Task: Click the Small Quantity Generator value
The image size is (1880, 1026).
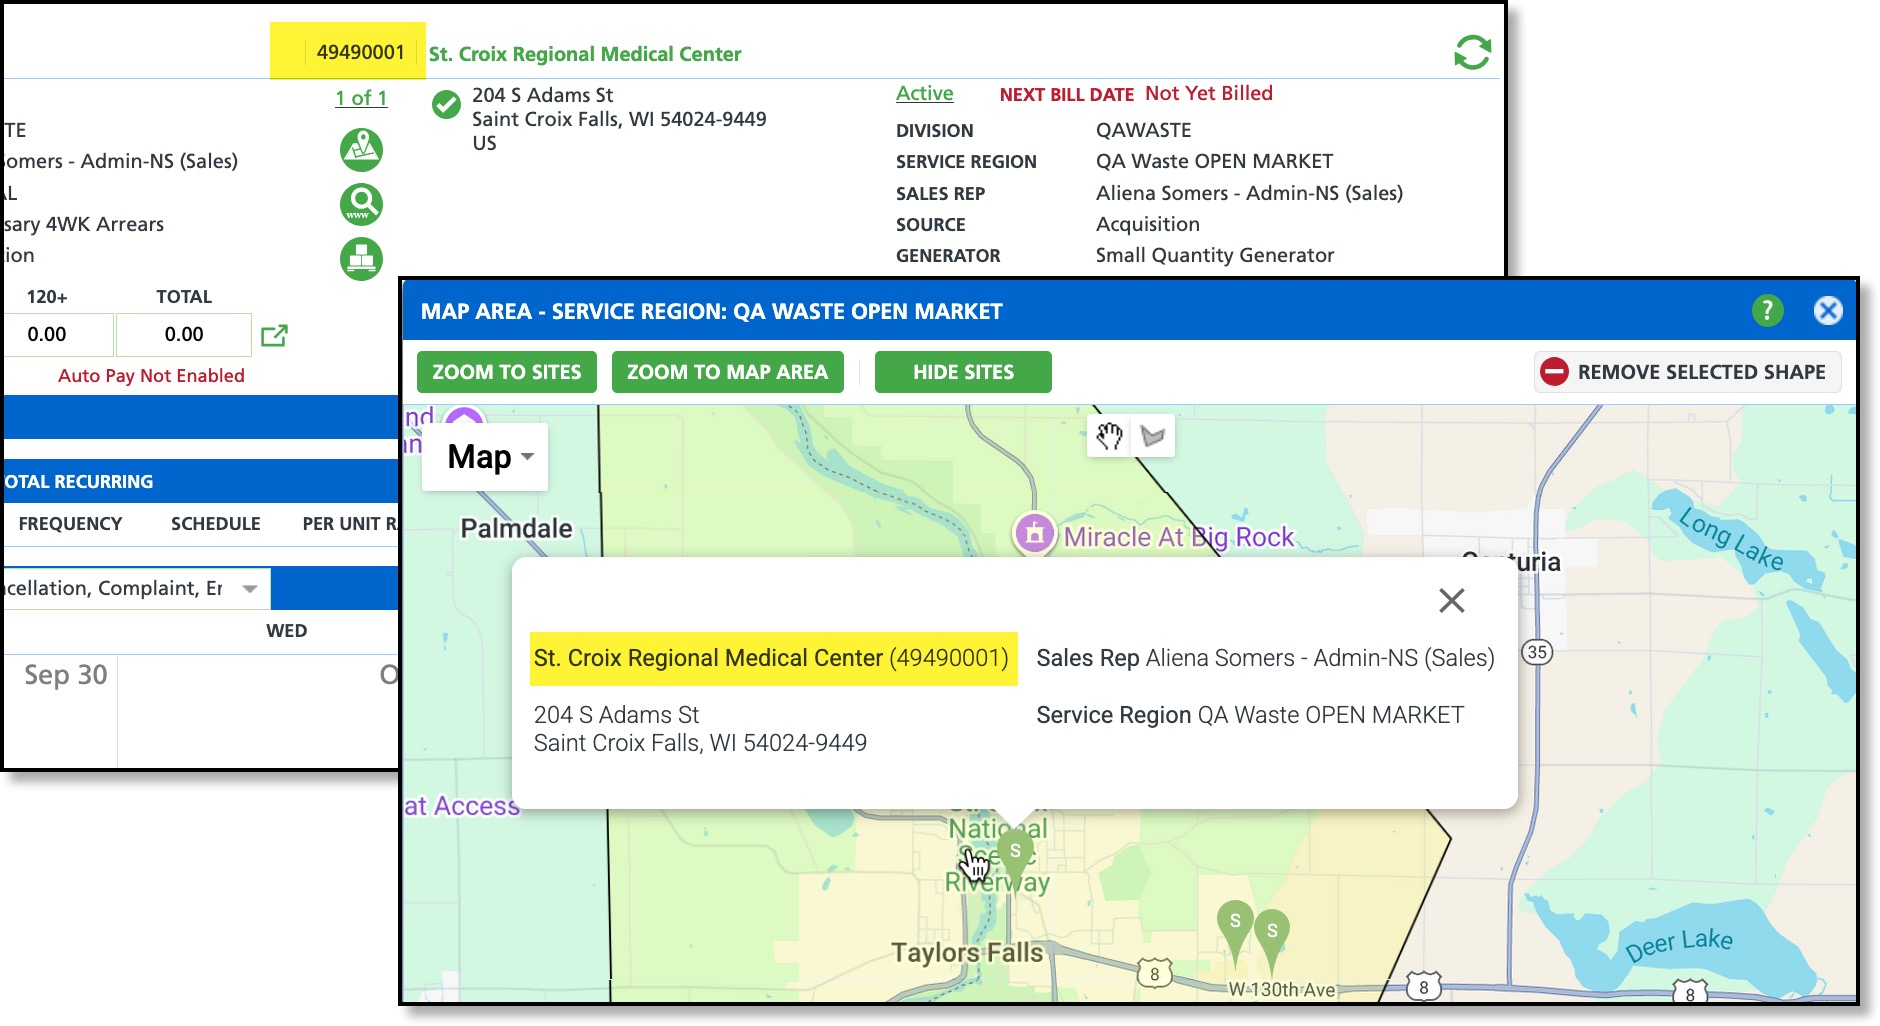Action: [x=1215, y=255]
